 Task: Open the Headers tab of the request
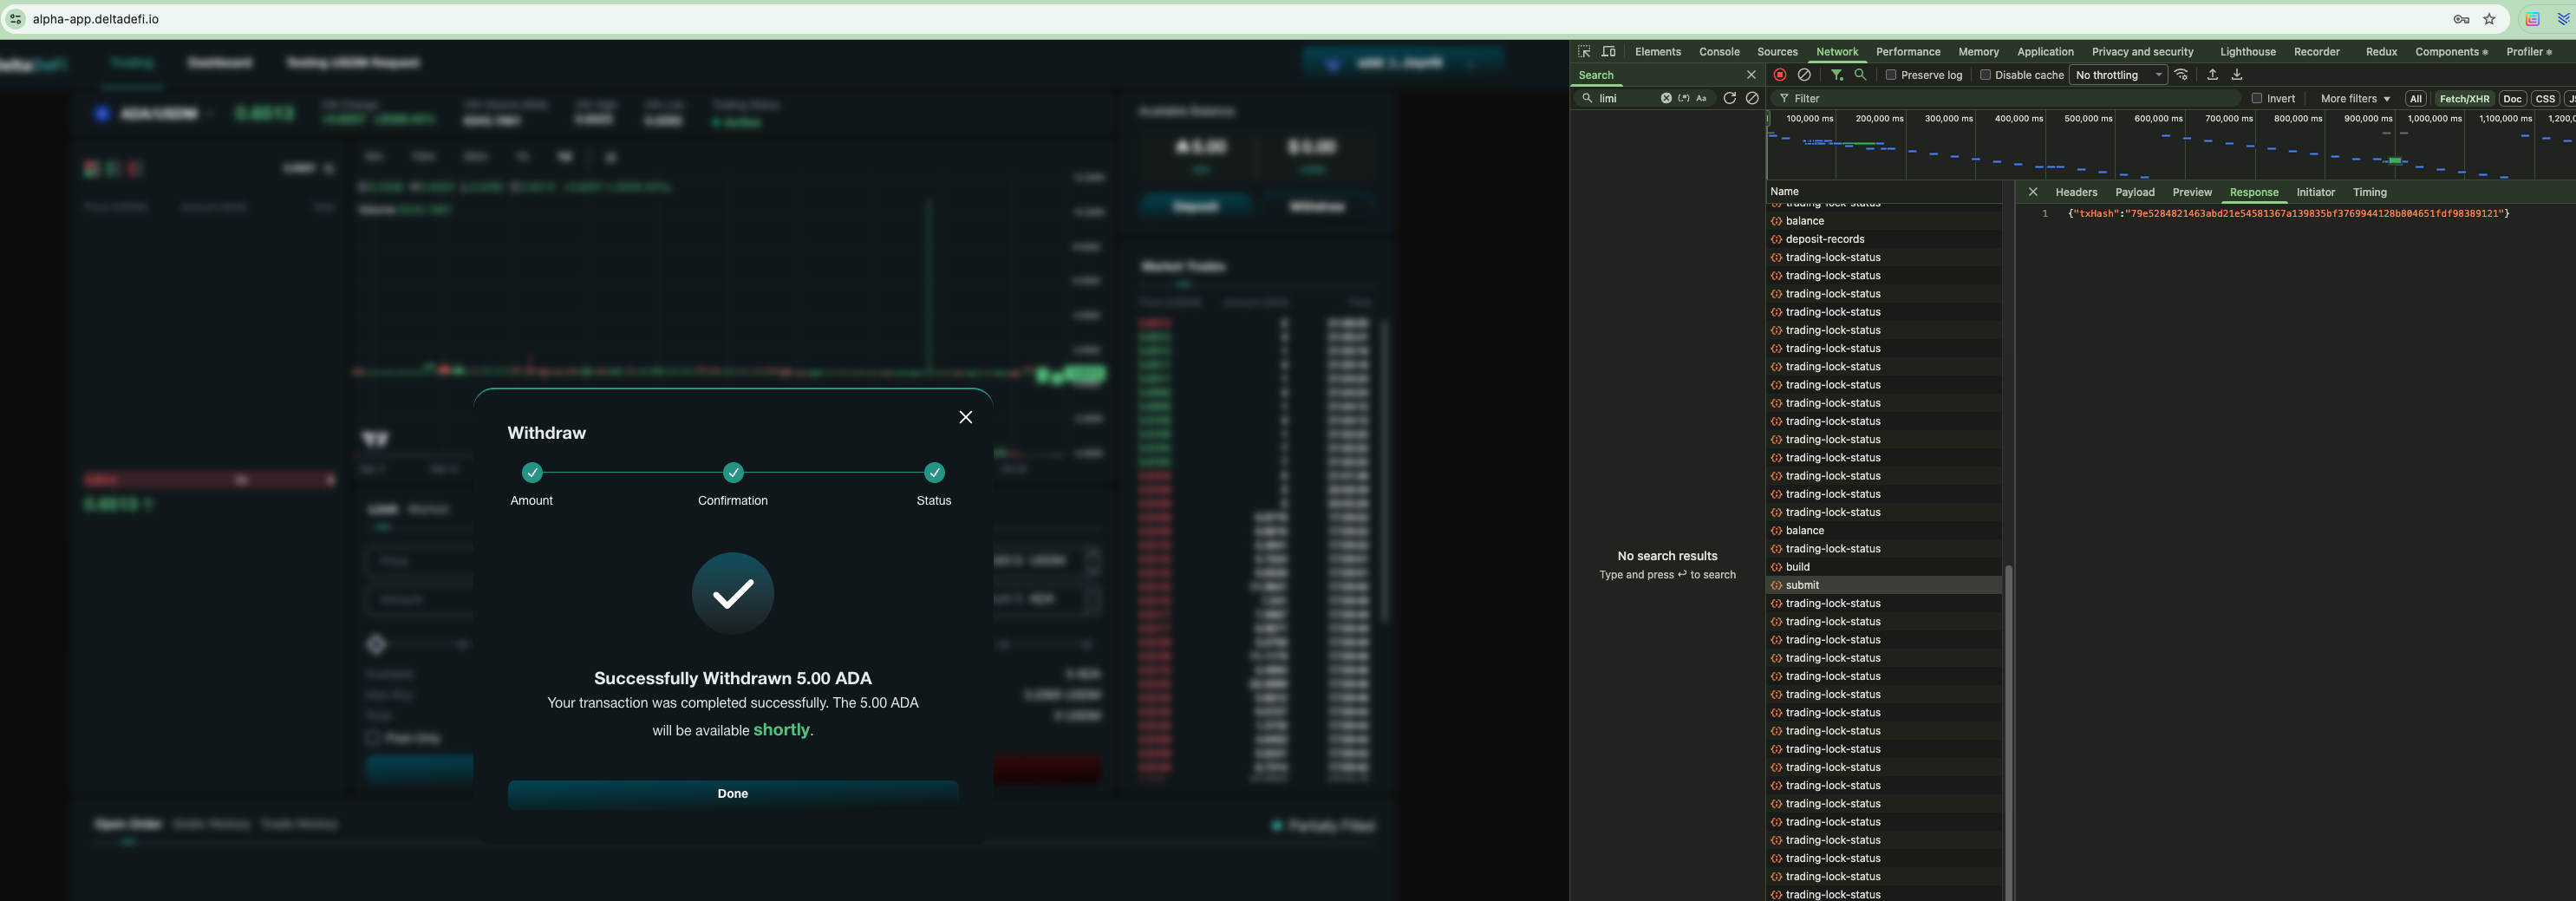point(2076,192)
